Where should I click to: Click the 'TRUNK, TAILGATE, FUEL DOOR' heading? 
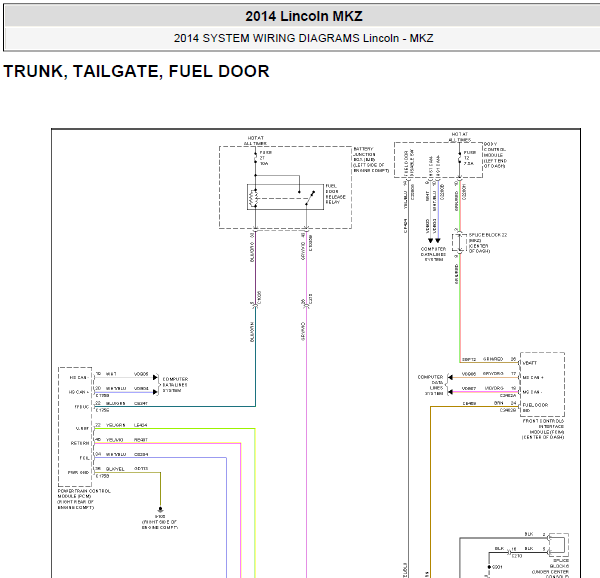pos(136,72)
